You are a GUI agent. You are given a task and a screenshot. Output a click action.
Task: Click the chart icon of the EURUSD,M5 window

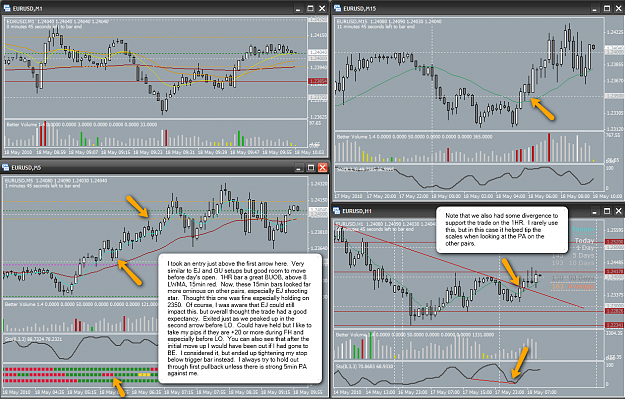point(6,167)
